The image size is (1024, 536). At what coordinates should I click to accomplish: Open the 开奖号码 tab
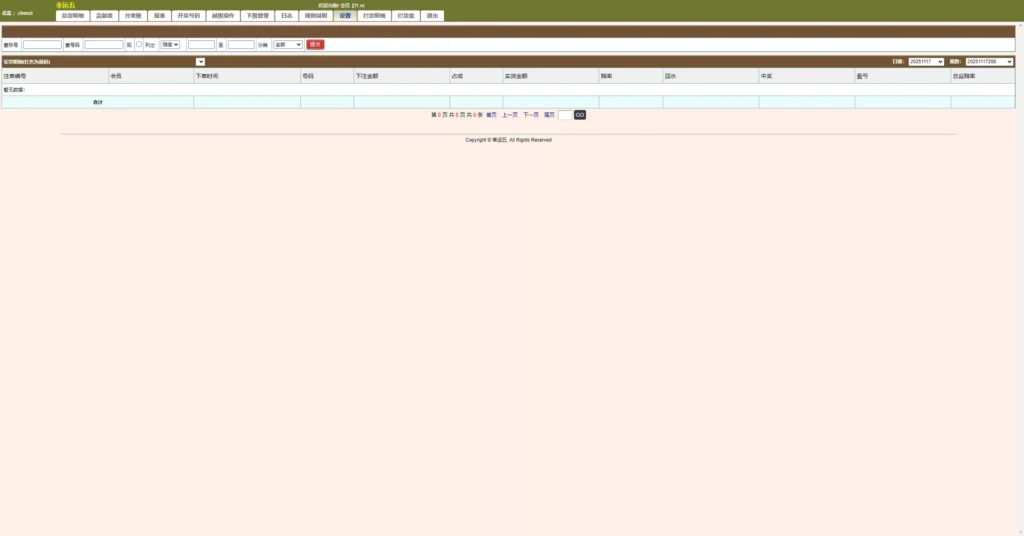pyautogui.click(x=189, y=16)
